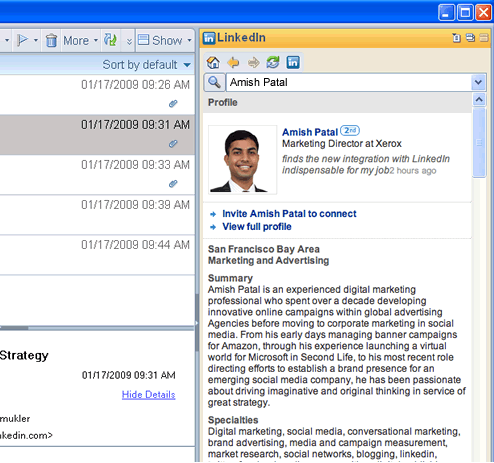This screenshot has height=463, width=494.
Task: Refresh the LinkedIn panel
Action: pos(273,62)
